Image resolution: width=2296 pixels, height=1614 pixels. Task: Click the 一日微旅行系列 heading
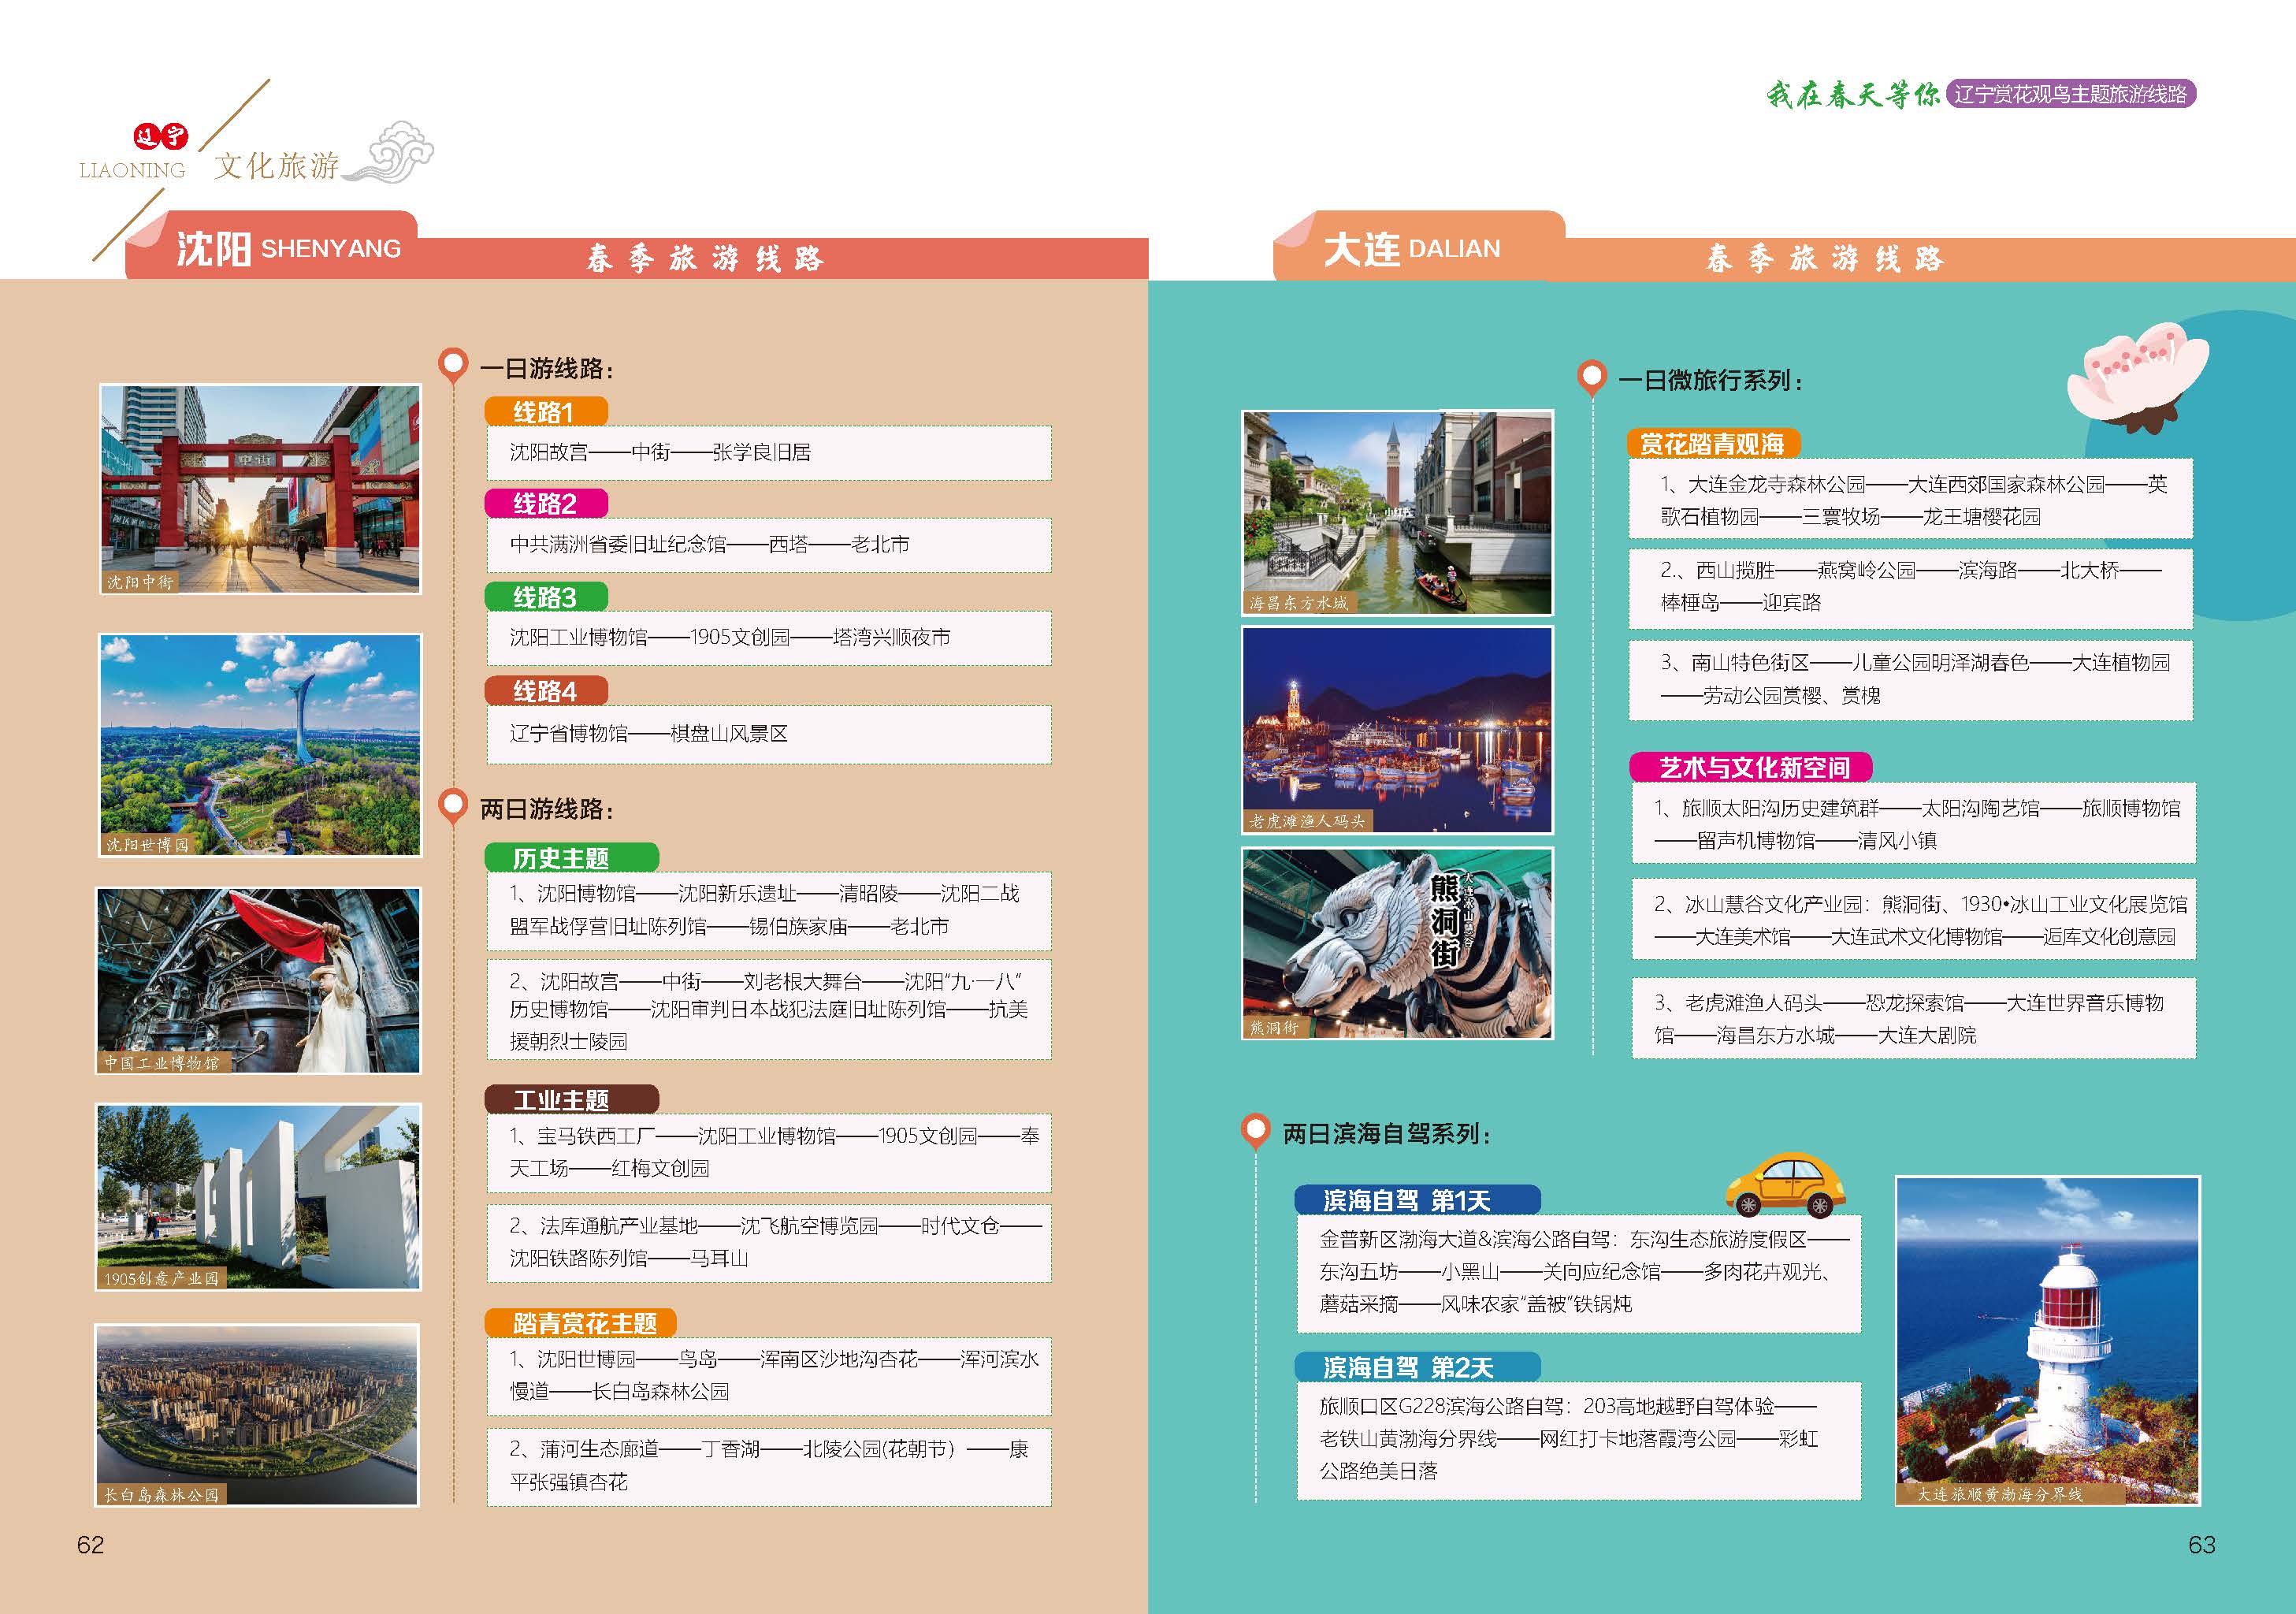click(x=1711, y=380)
